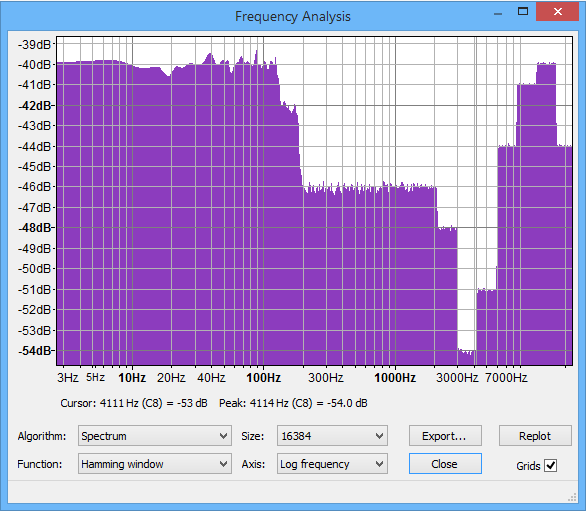Click the -54dB label on the vertical axis
586x511 pixels.
click(34, 351)
